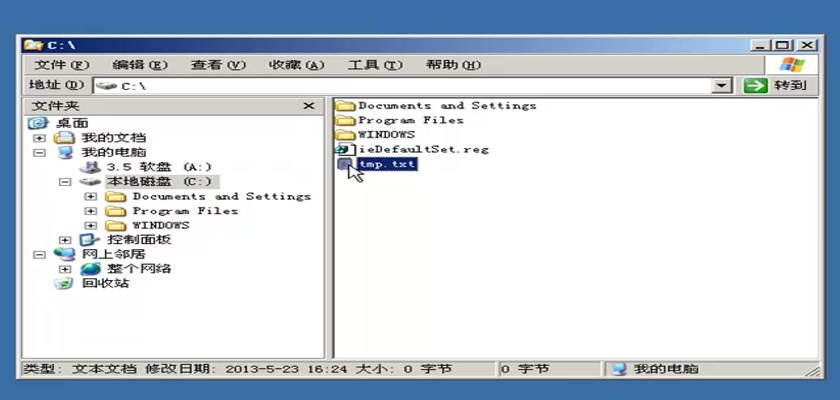
Task: Click the Recycle Bin icon in tree
Action: pyautogui.click(x=64, y=283)
